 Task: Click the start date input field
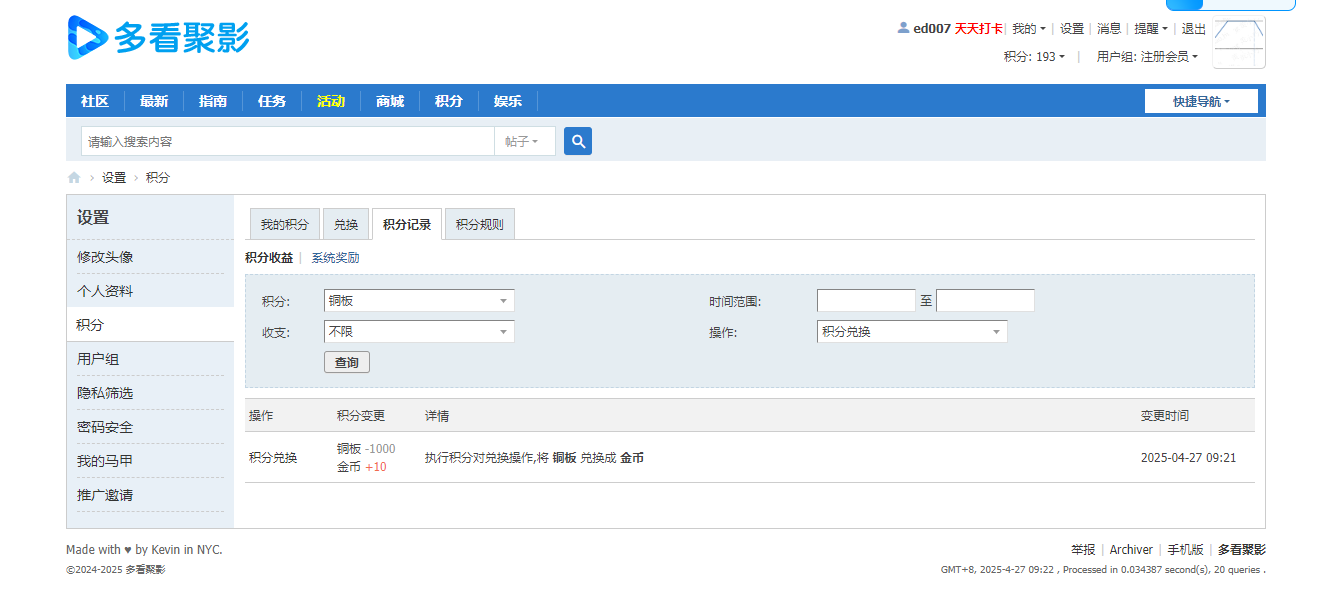[865, 301]
